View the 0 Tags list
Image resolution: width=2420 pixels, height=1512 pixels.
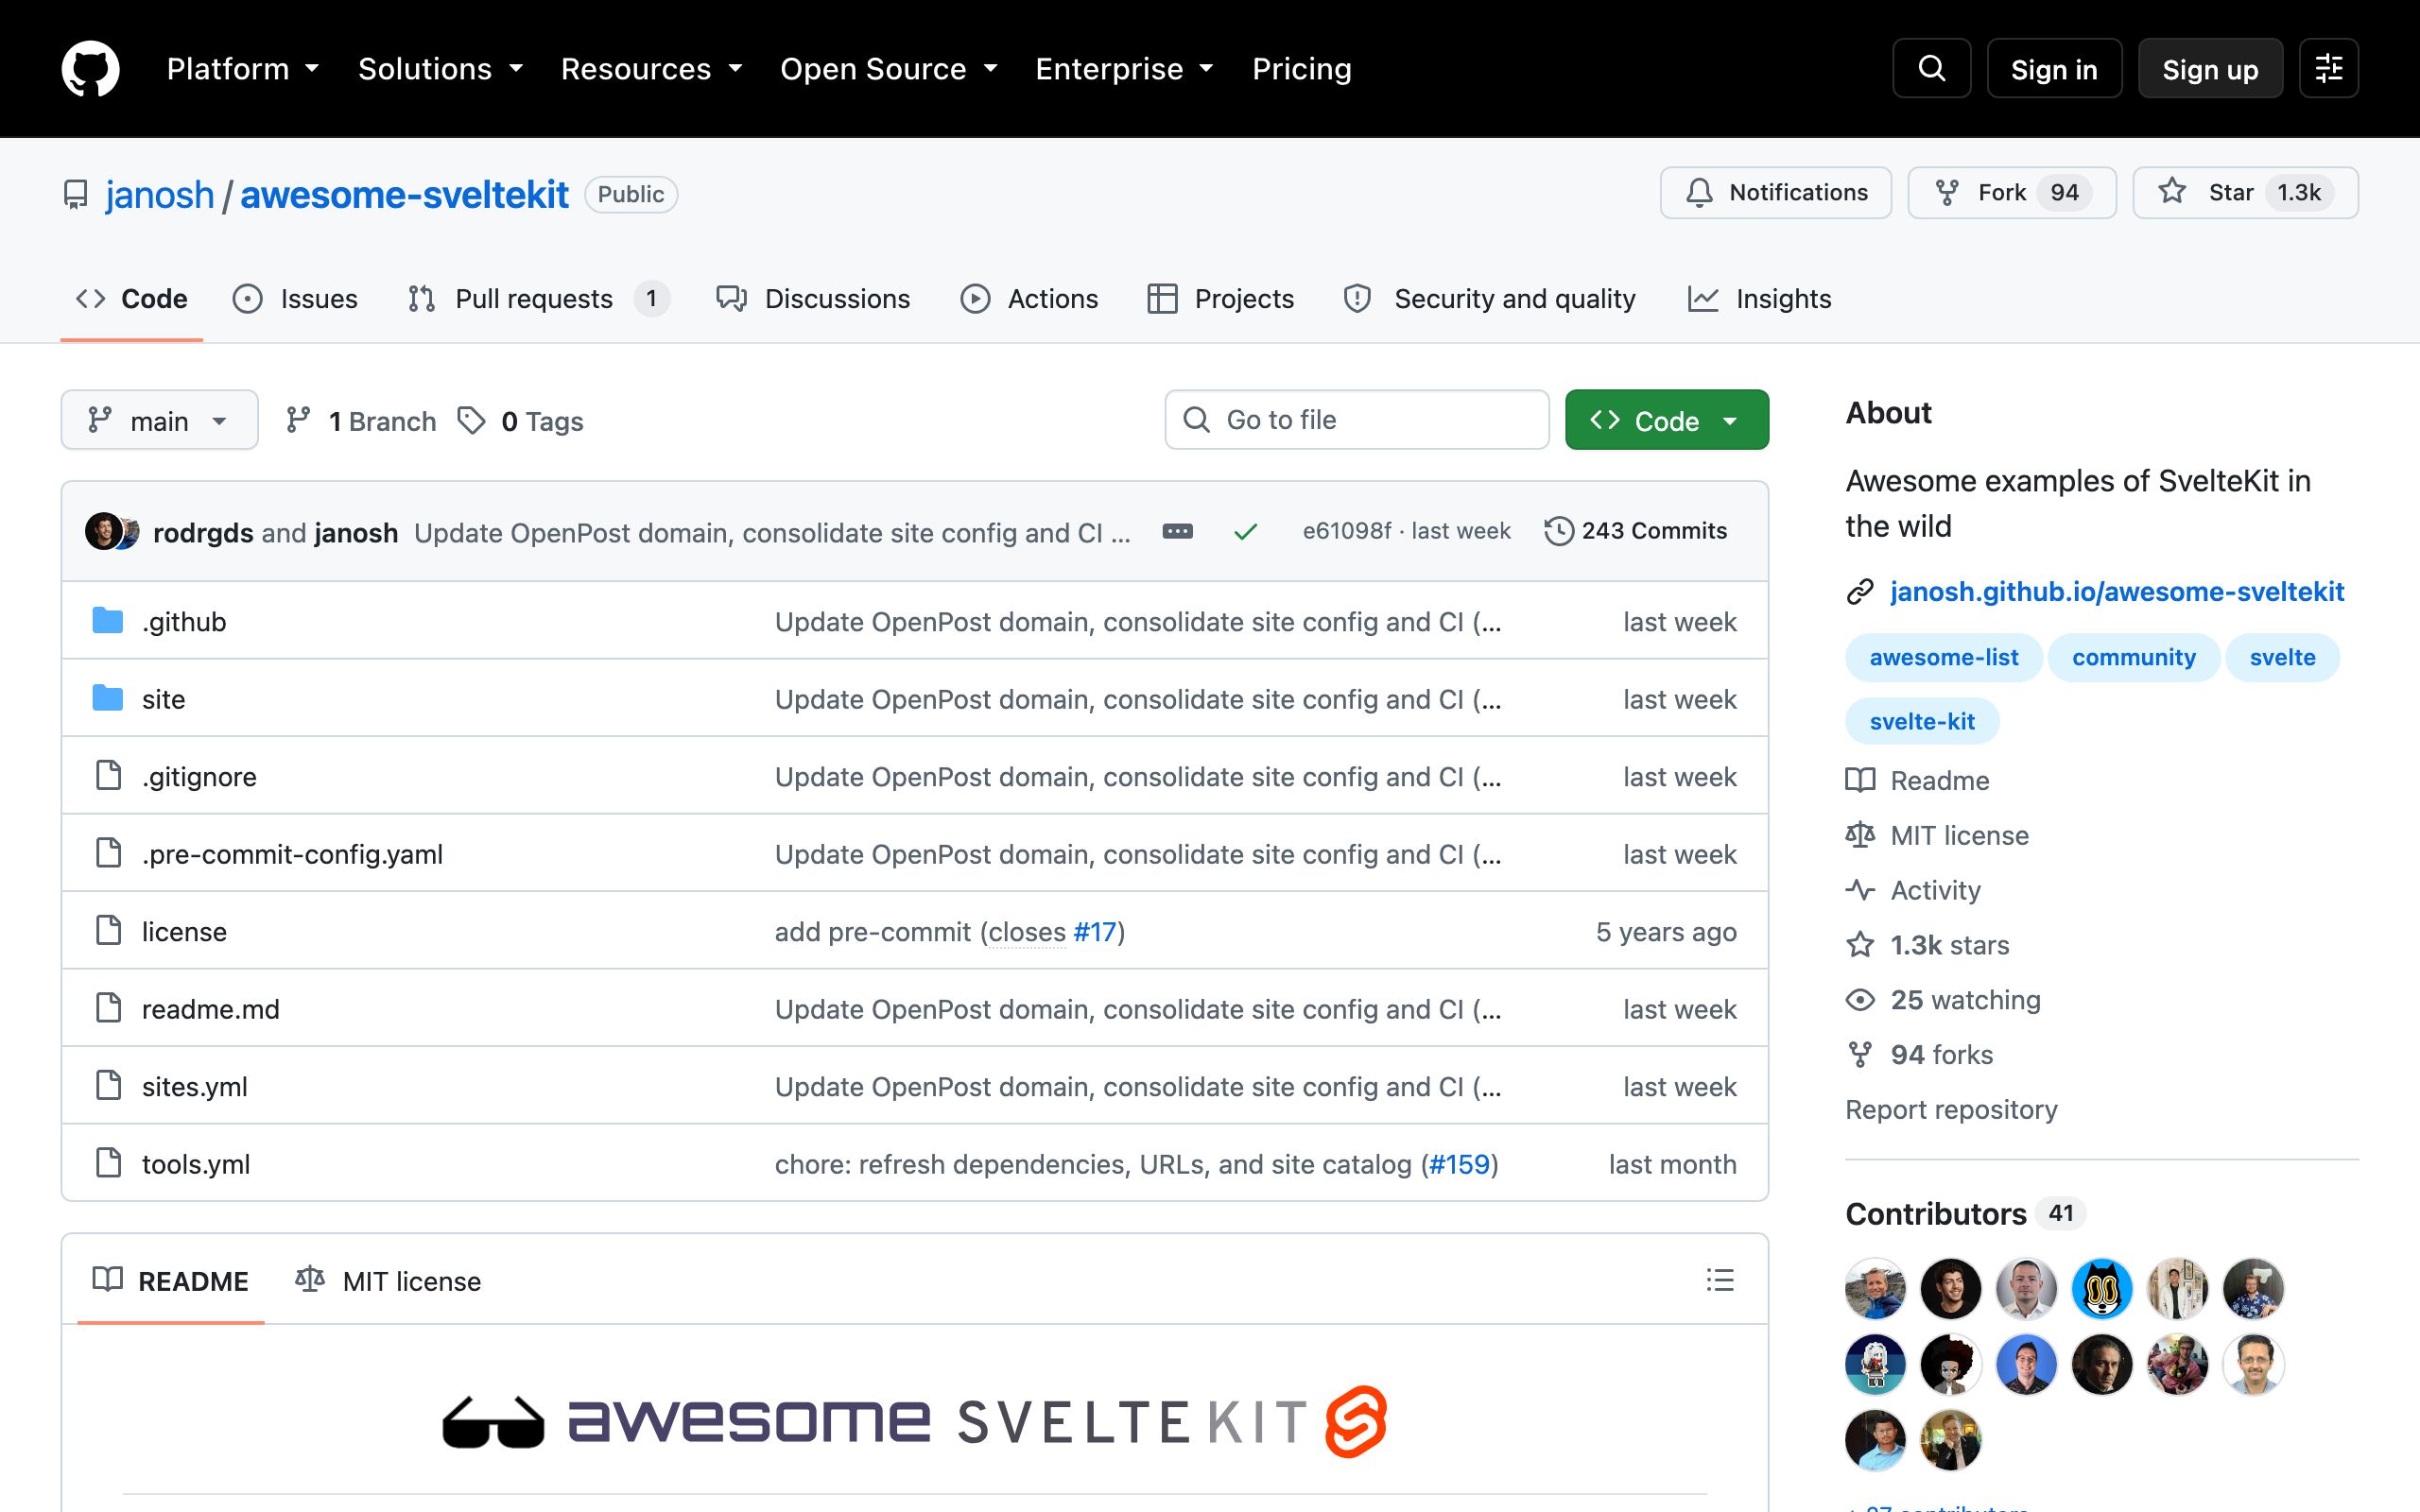[520, 421]
